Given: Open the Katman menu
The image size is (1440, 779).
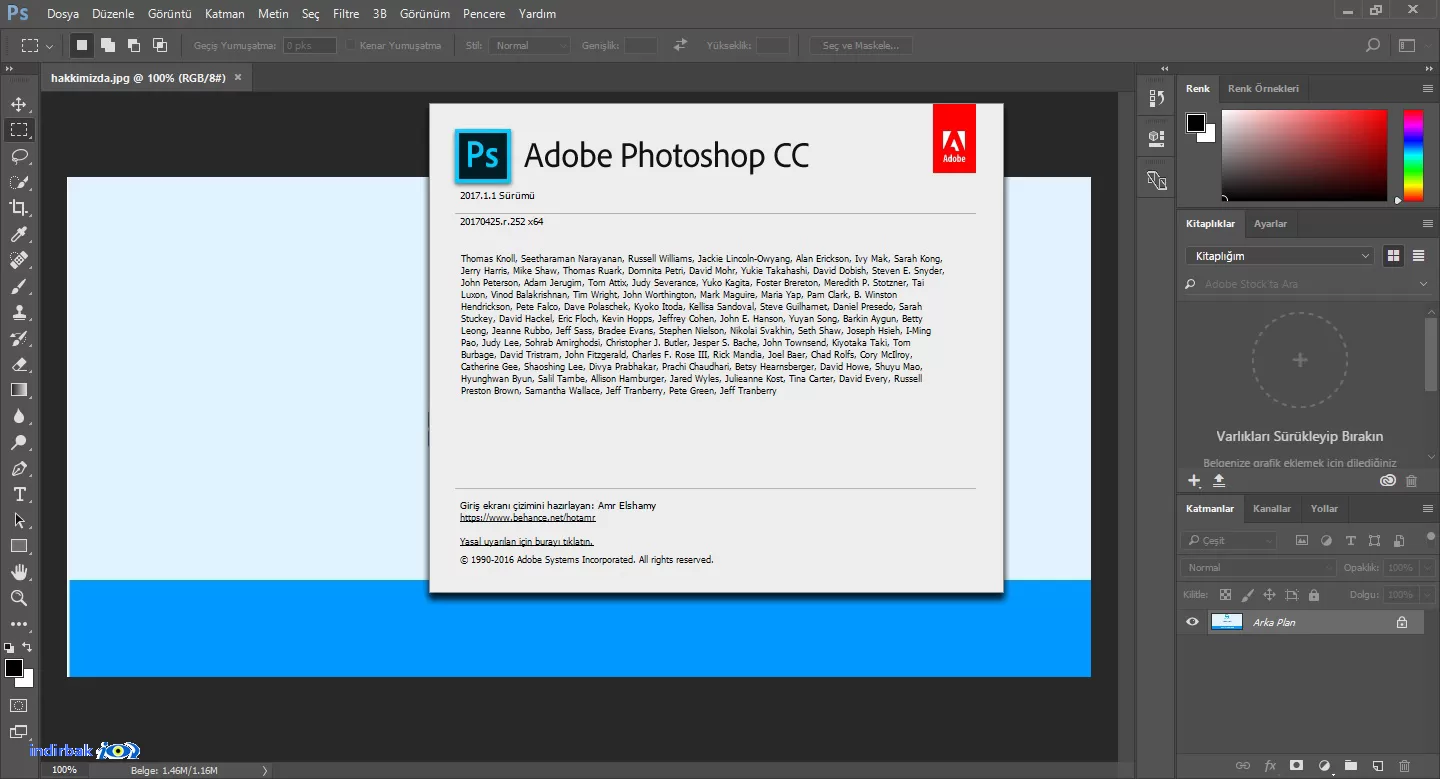Looking at the screenshot, I should (225, 14).
